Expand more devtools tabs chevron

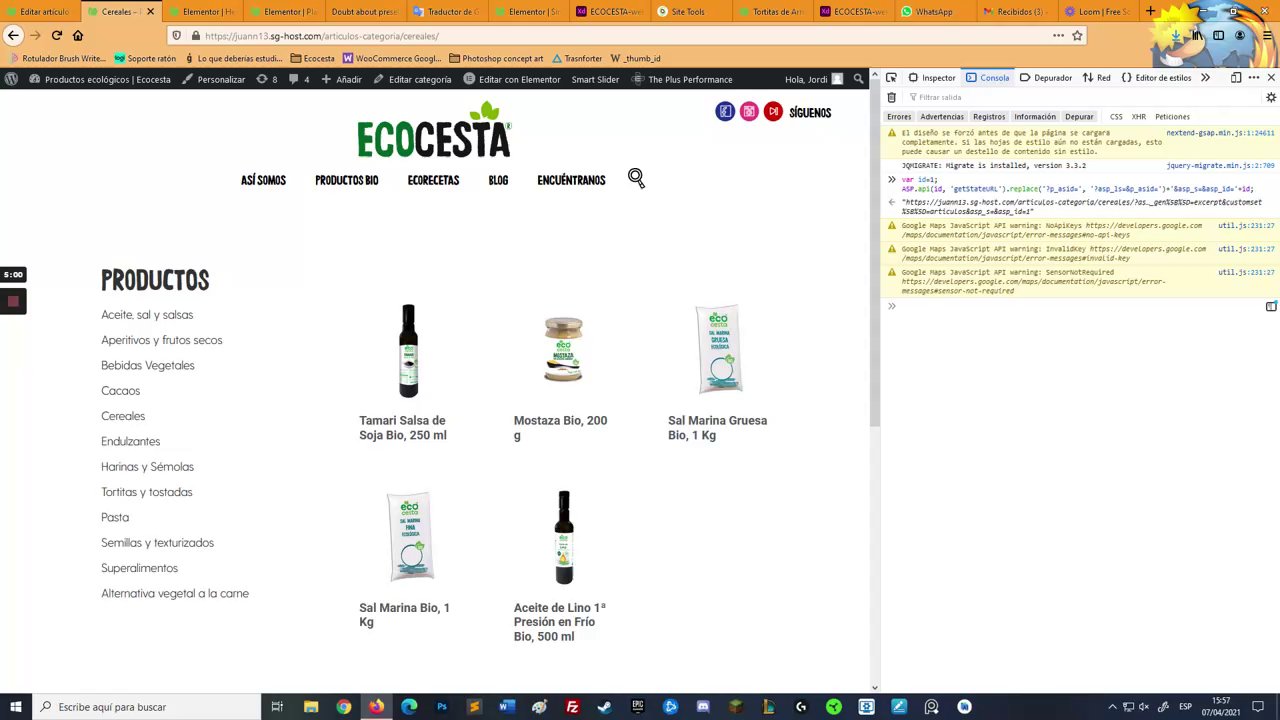click(1205, 77)
